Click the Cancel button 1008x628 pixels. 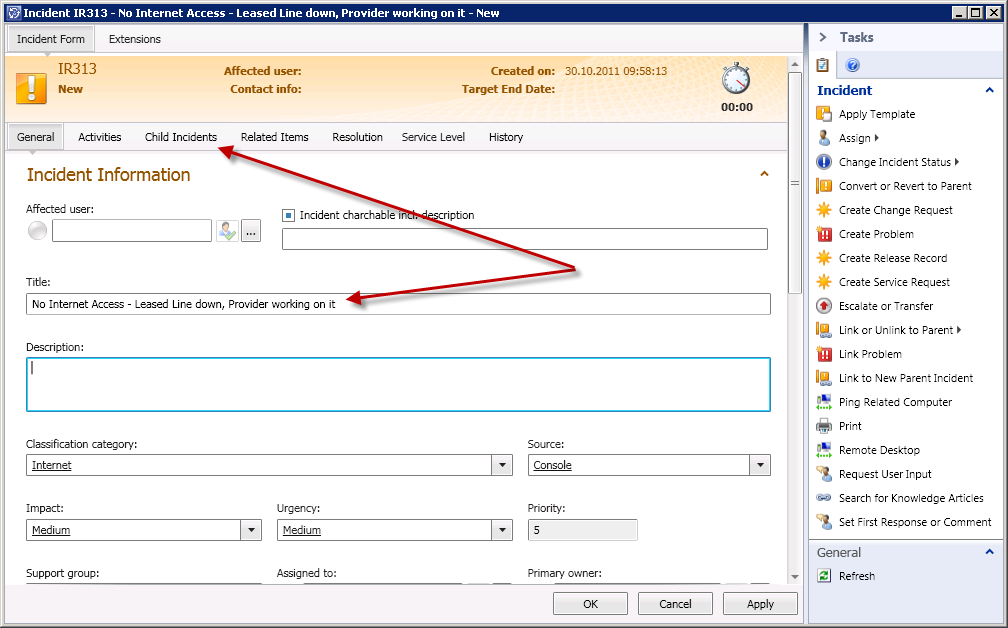(675, 604)
